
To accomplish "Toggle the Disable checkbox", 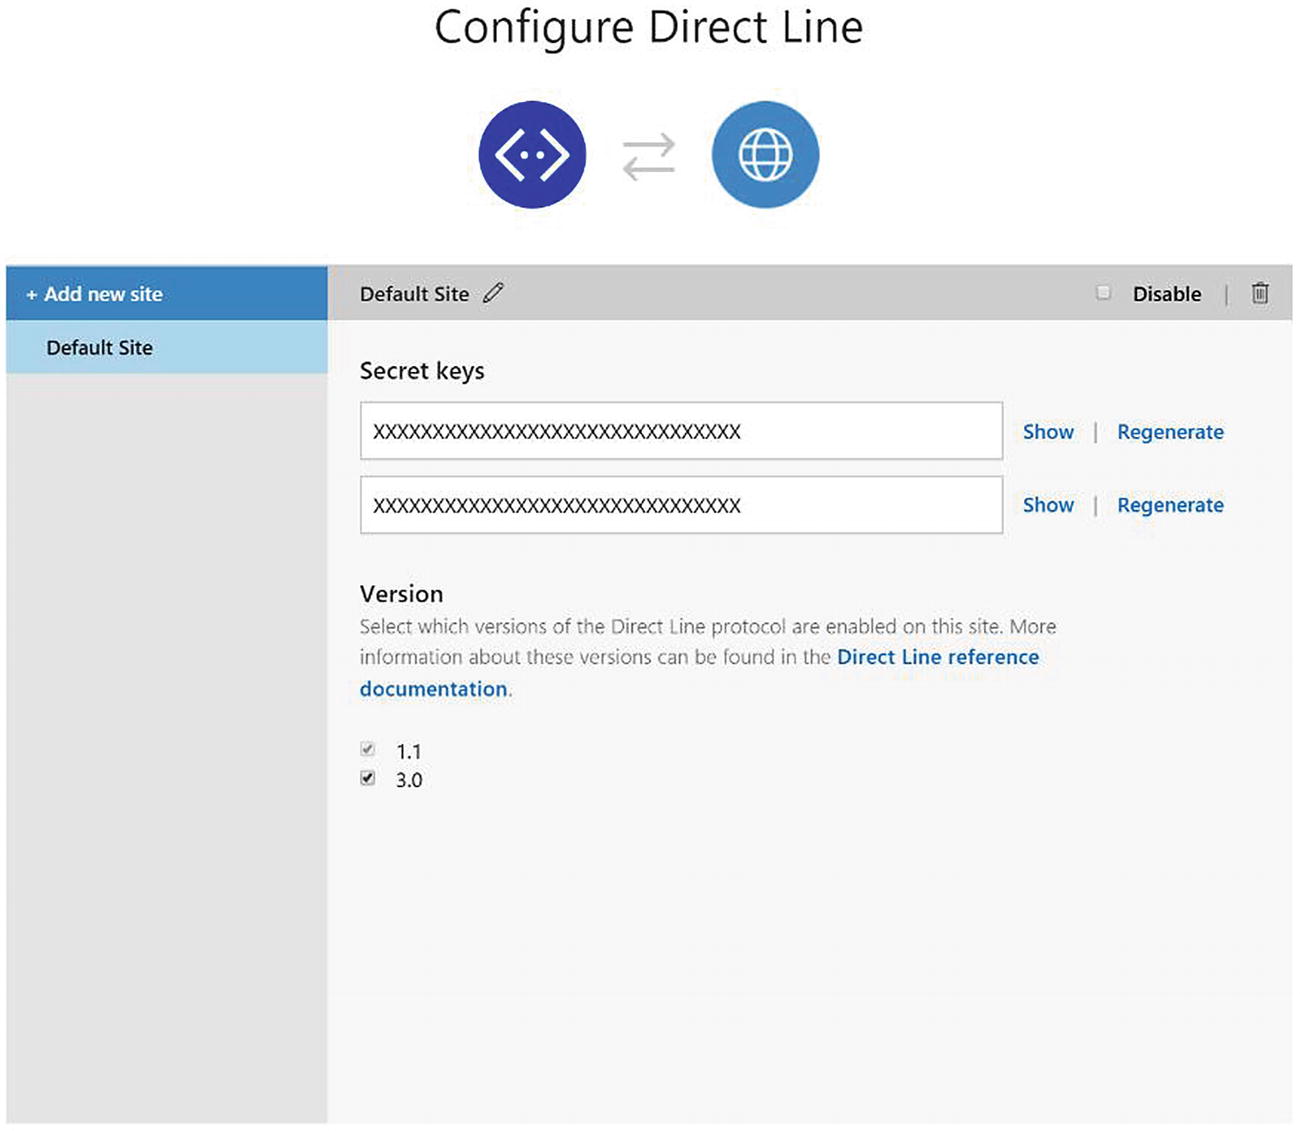I will 1103,293.
